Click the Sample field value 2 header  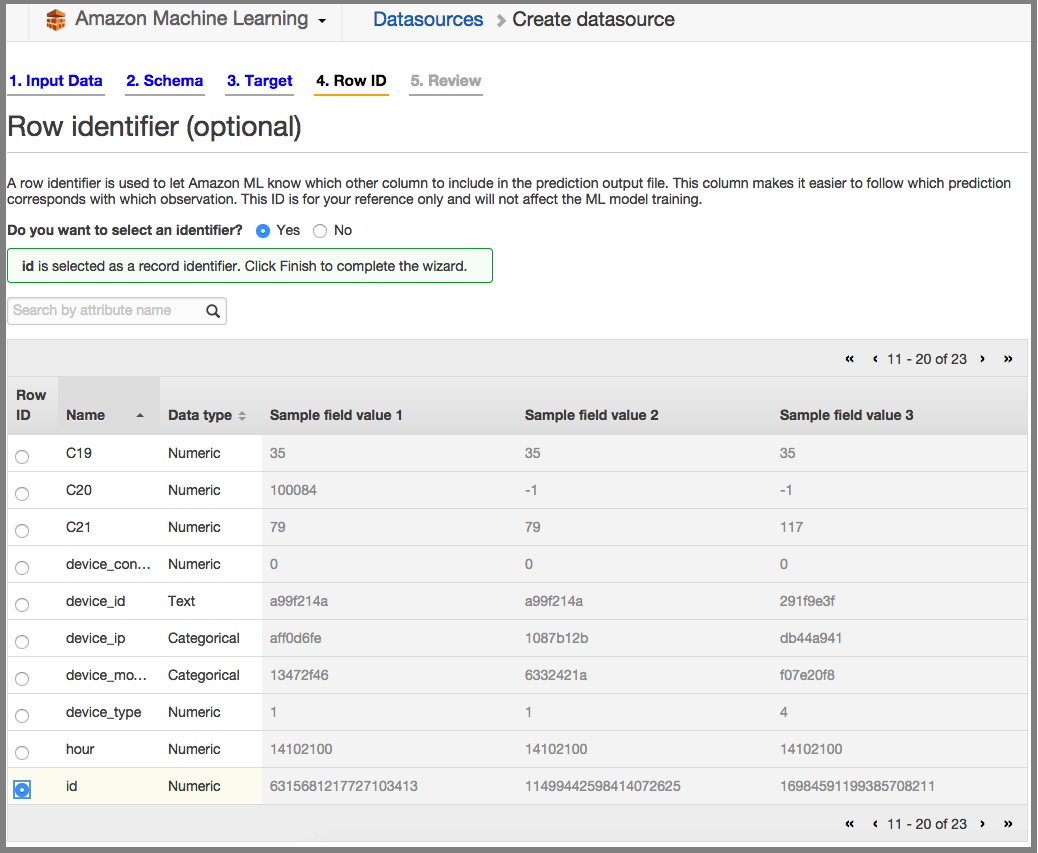point(591,416)
